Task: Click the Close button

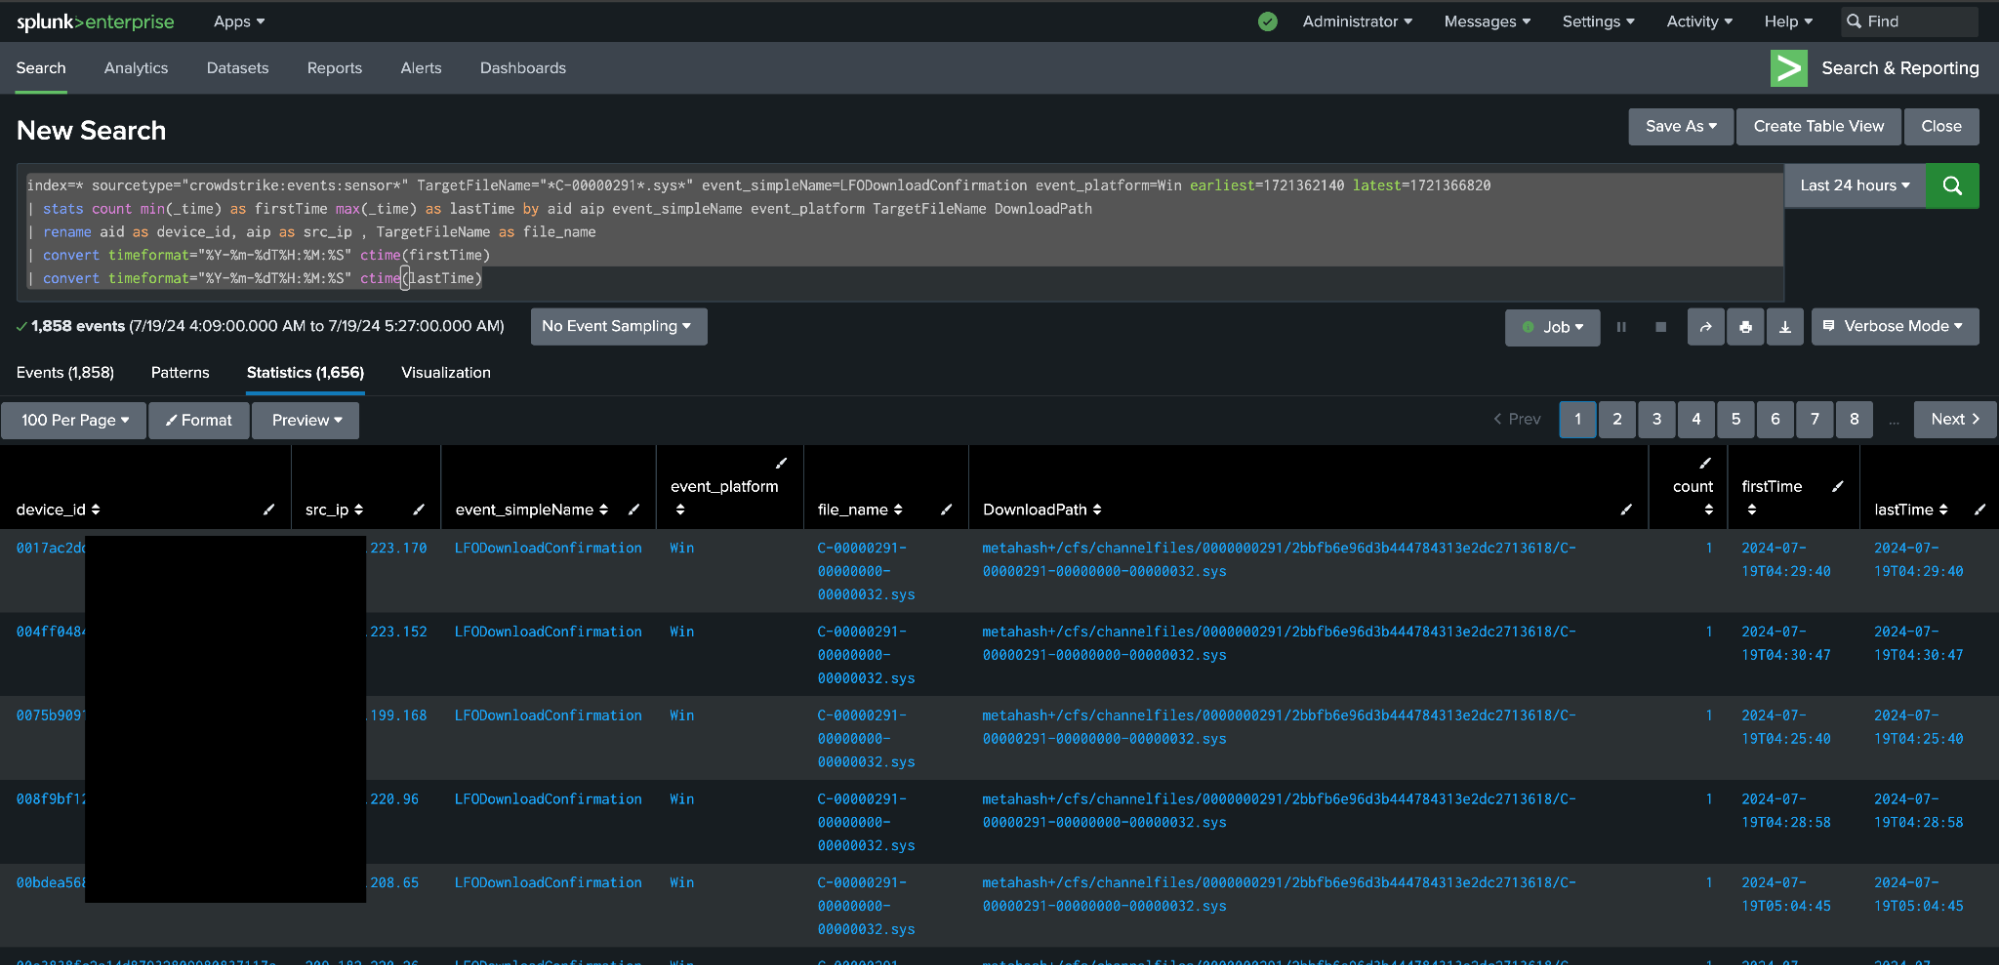Action: click(1941, 127)
